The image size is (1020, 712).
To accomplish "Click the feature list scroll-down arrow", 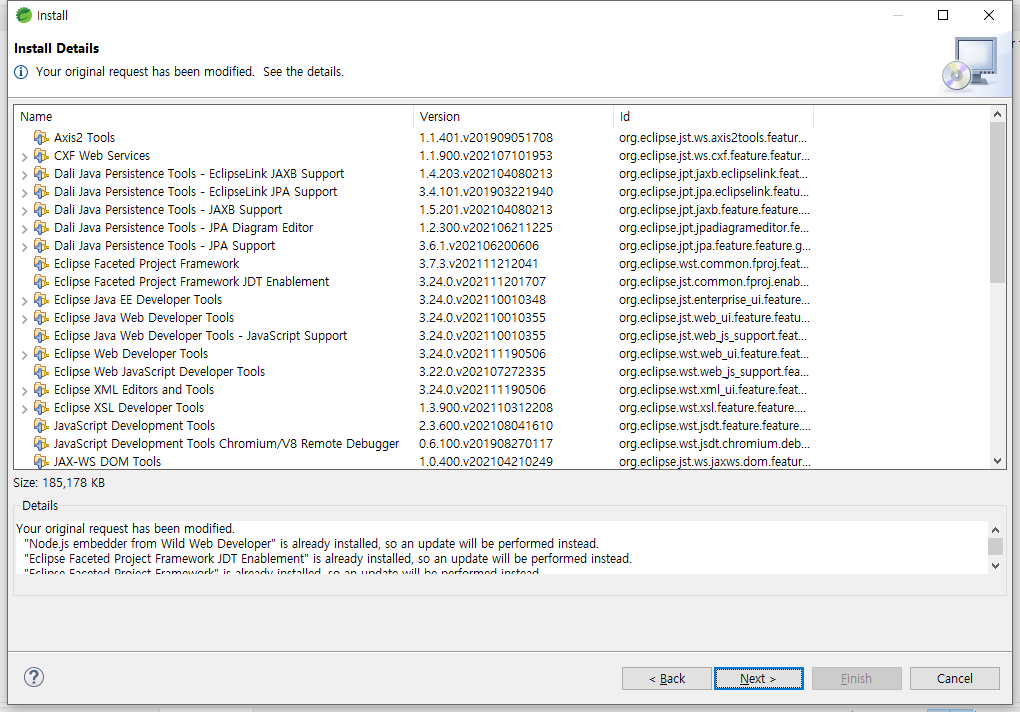I will 997,461.
